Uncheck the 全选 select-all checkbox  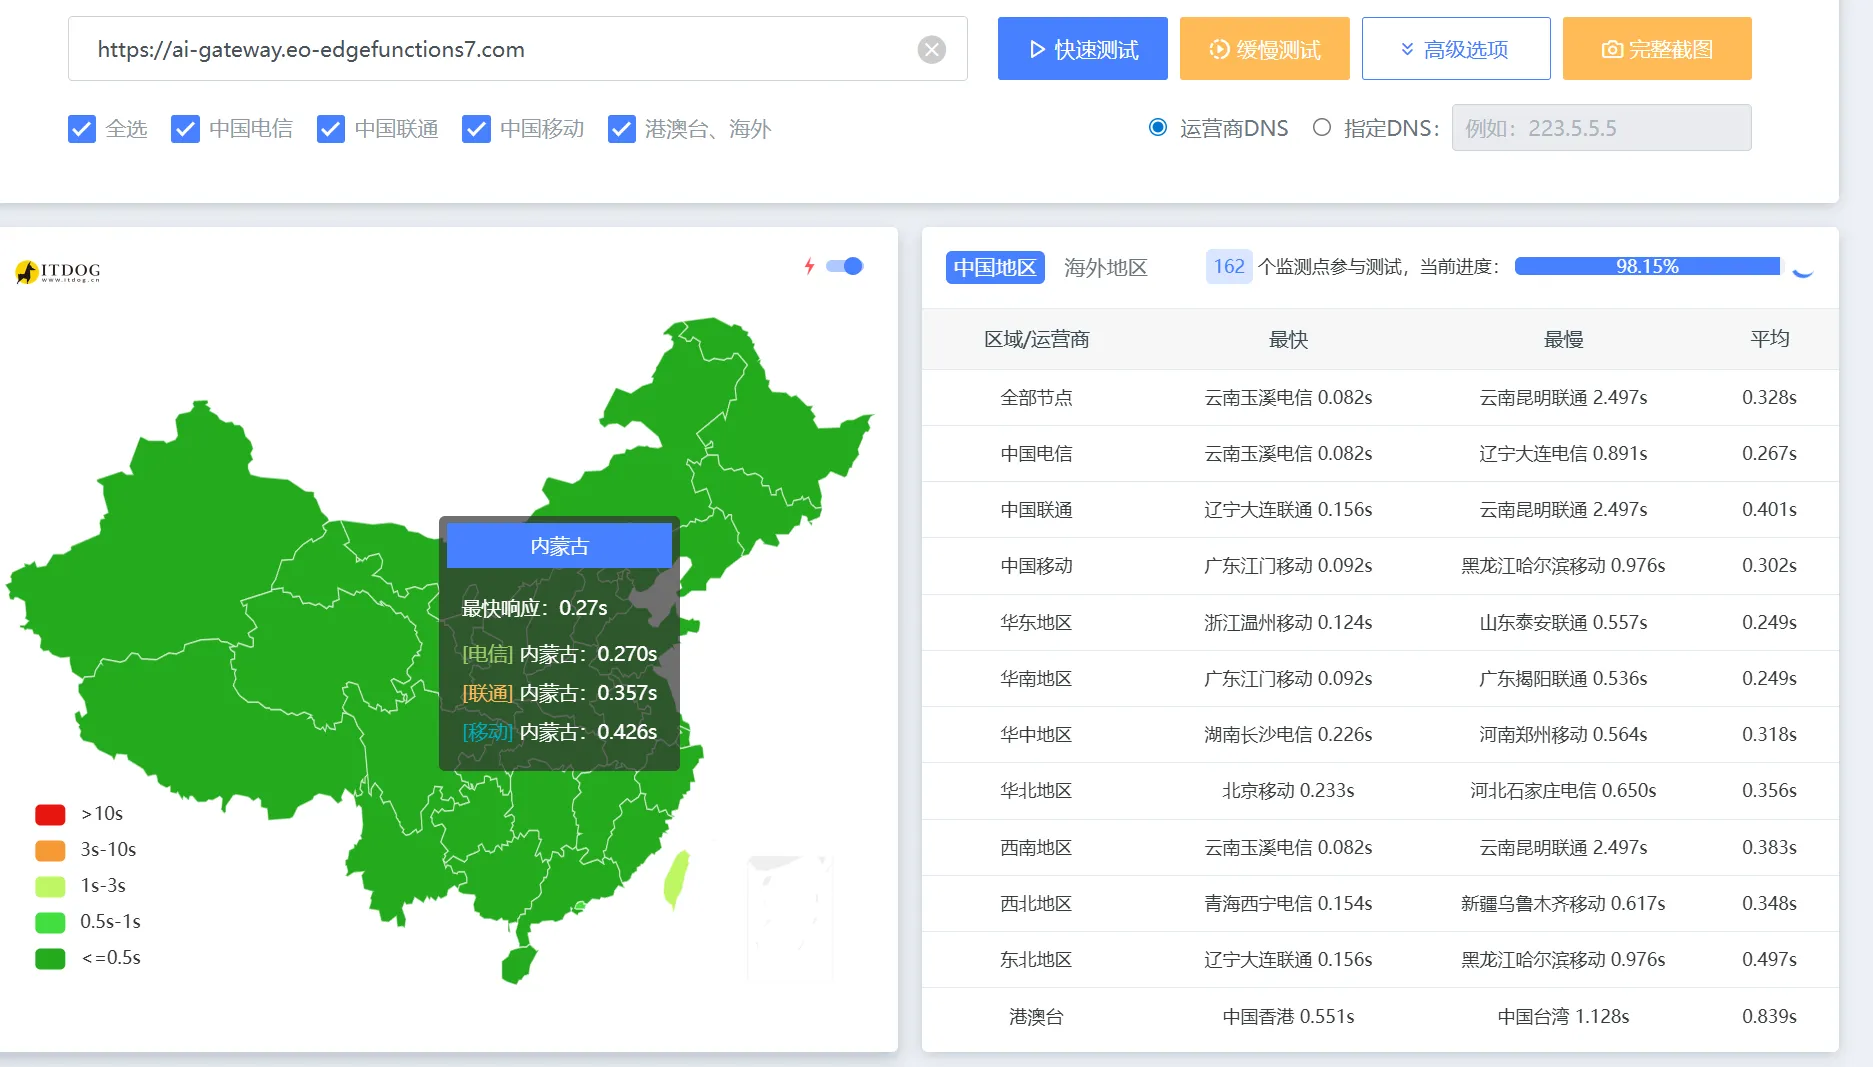click(81, 128)
